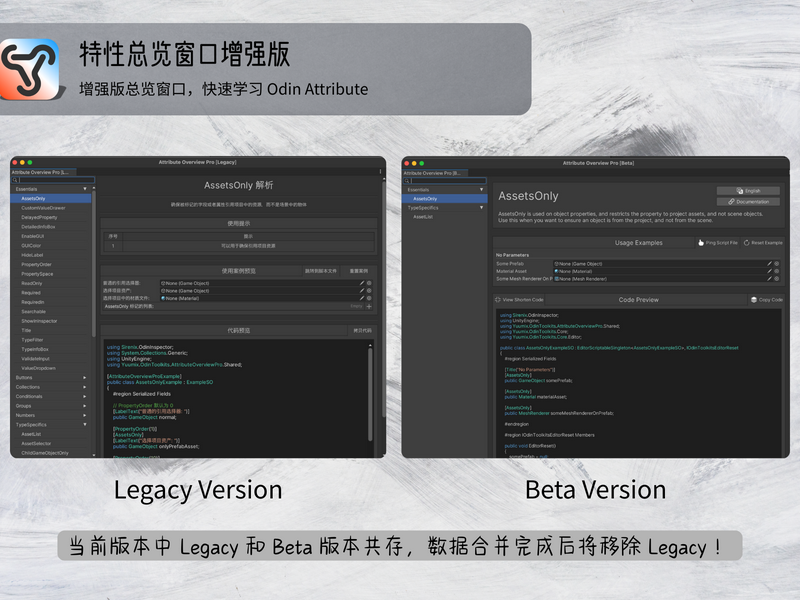This screenshot has height=600, width=800.
Task: Expand the Numbers category in Legacy sidebar
Action: click(x=85, y=415)
